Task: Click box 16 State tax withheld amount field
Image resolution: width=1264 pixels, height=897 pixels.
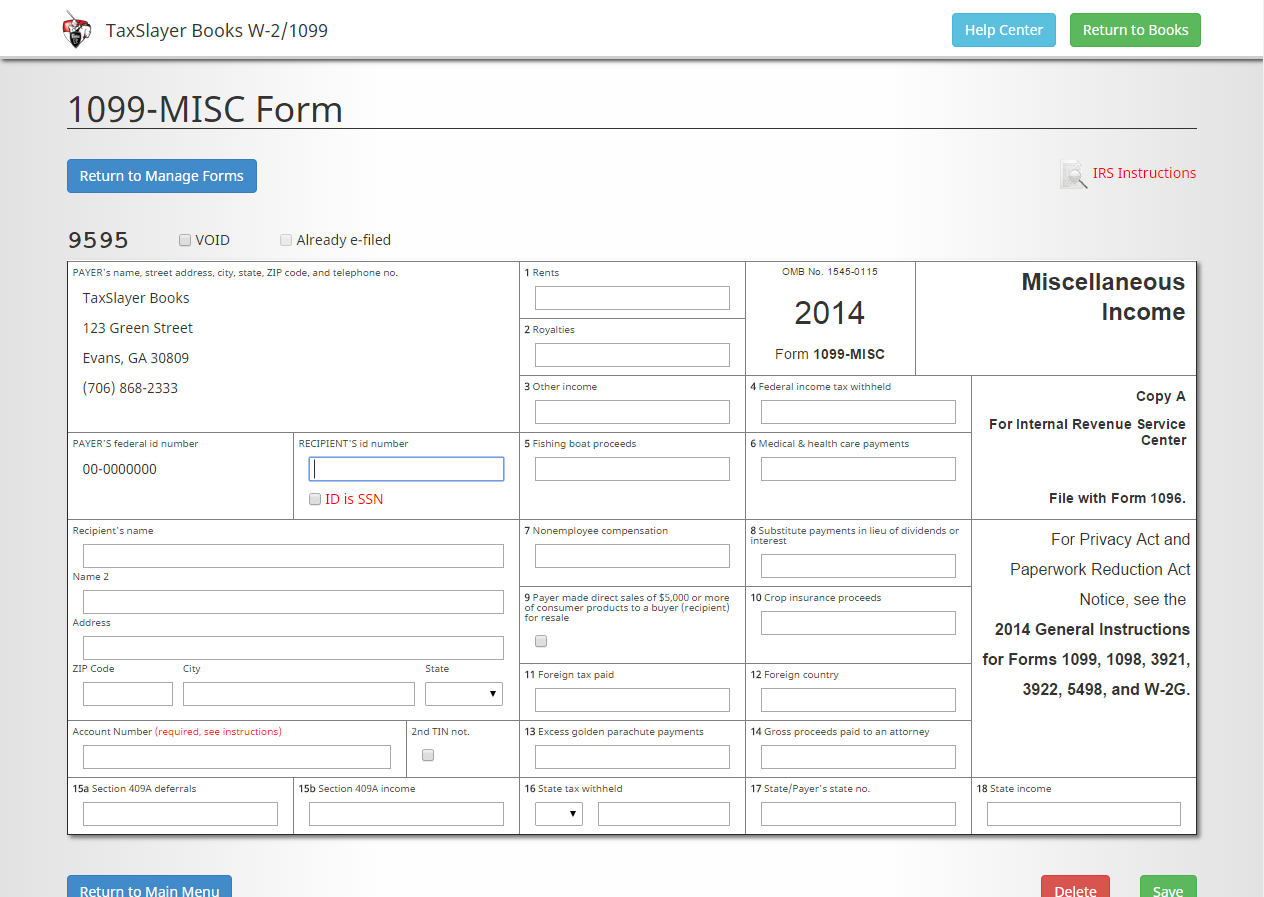Action: tap(664, 814)
